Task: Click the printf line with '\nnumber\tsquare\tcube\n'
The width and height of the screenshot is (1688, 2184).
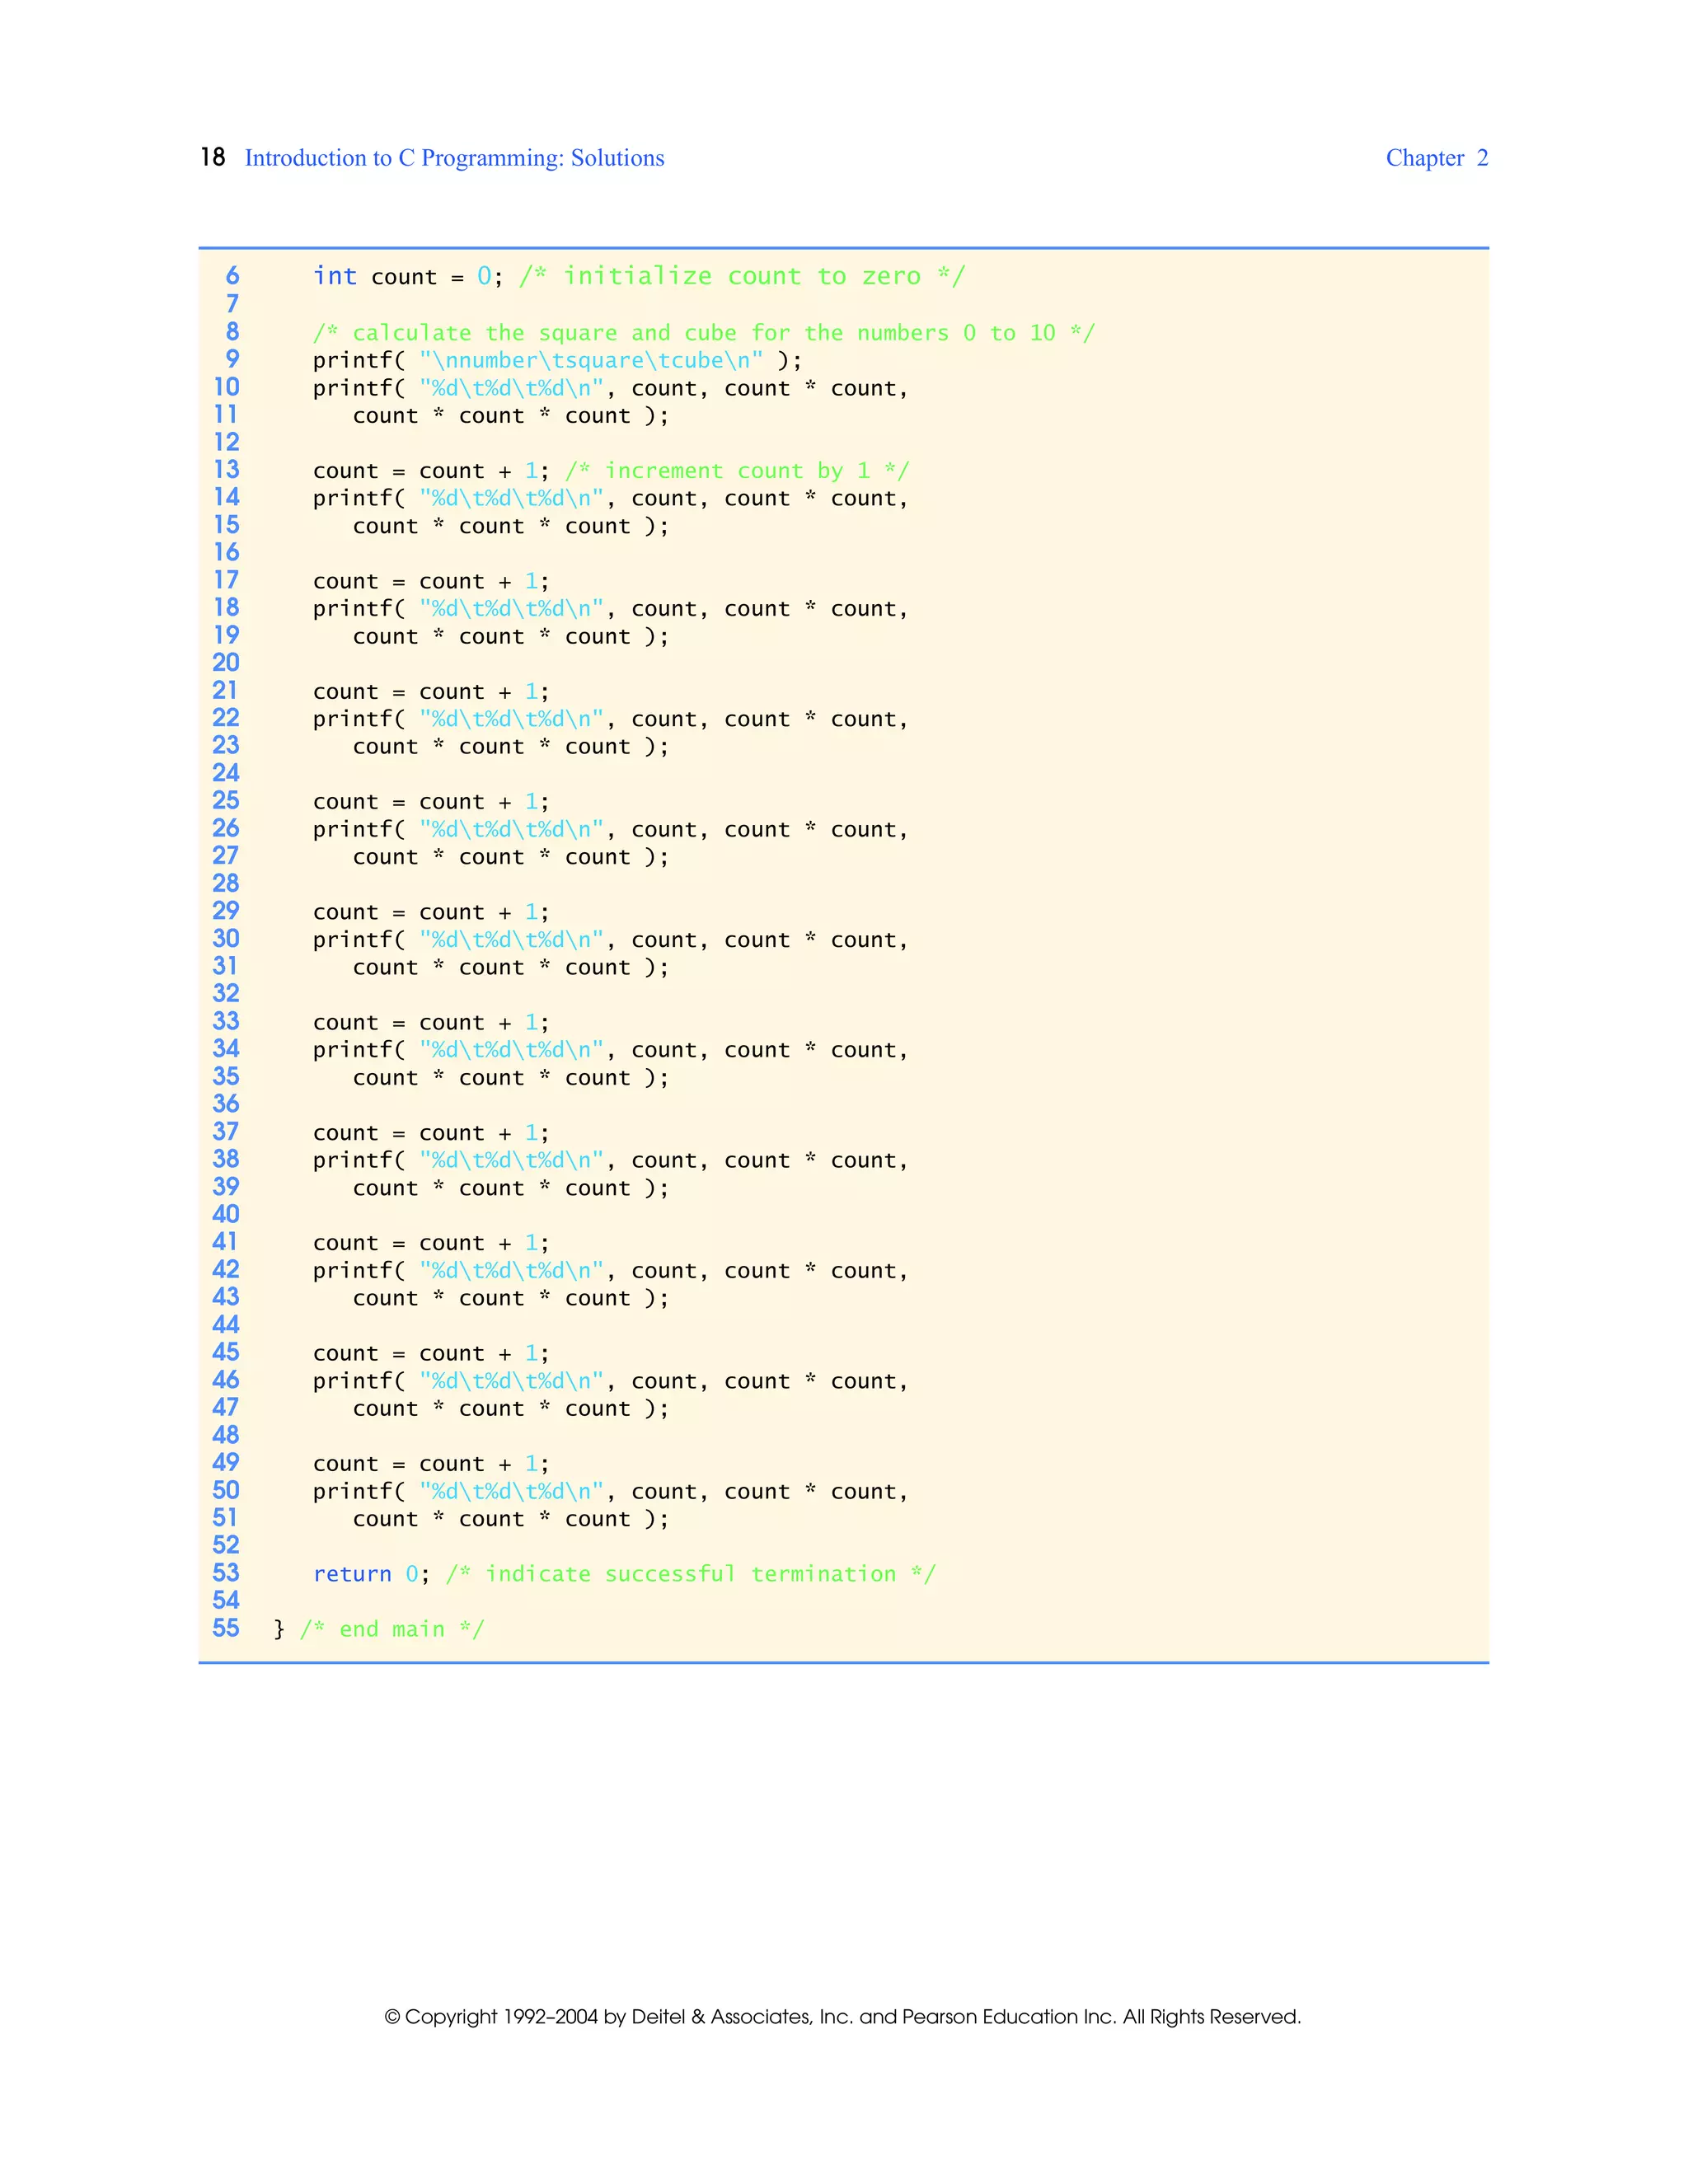Action: (557, 361)
